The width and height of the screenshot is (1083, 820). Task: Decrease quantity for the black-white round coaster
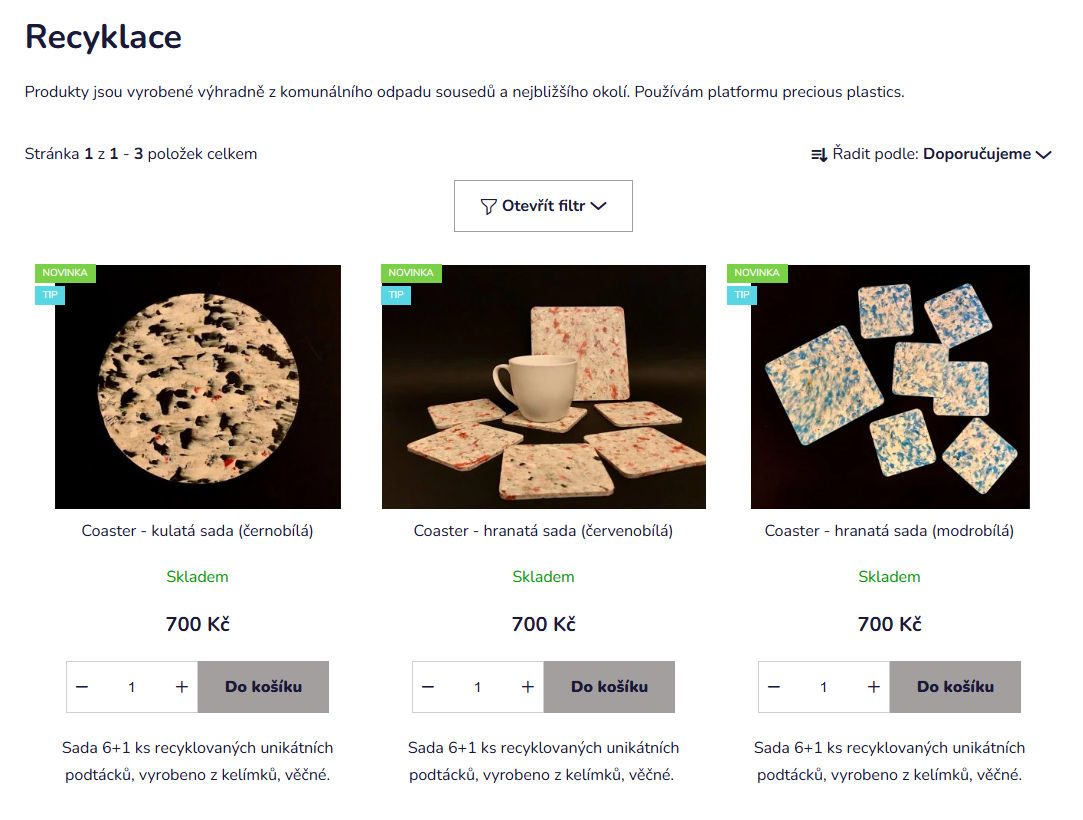83,687
